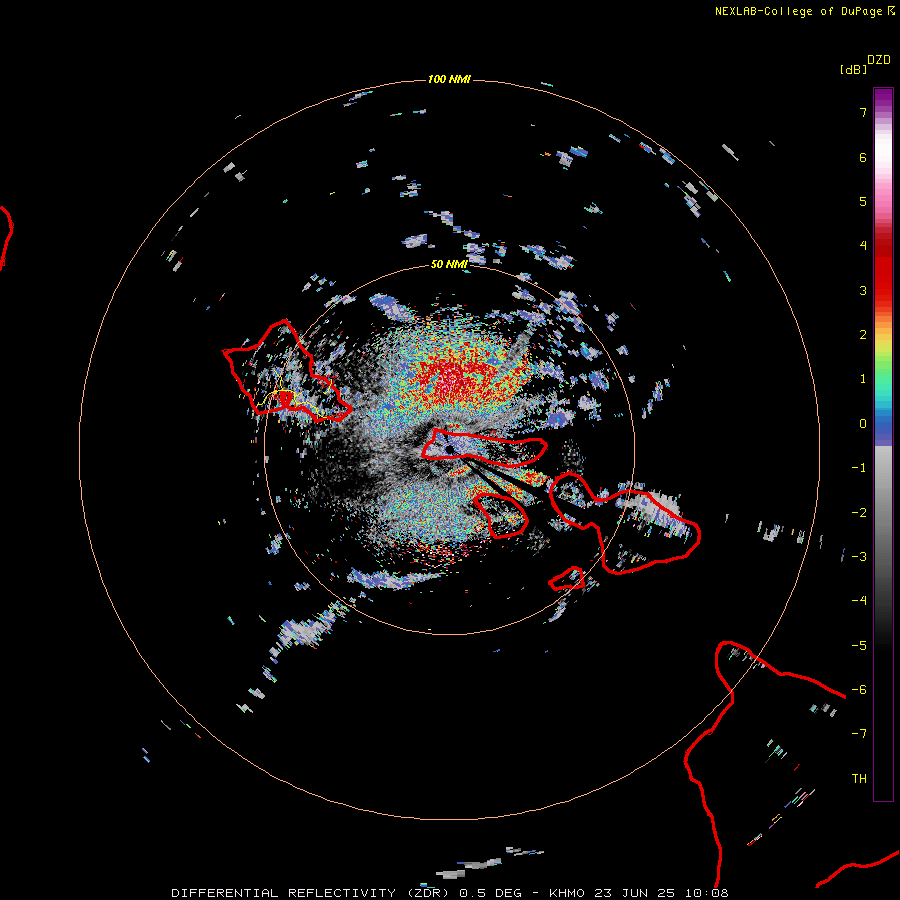The image size is (900, 900).
Task: Click the 5 tick label on the scale
Action: tap(863, 201)
